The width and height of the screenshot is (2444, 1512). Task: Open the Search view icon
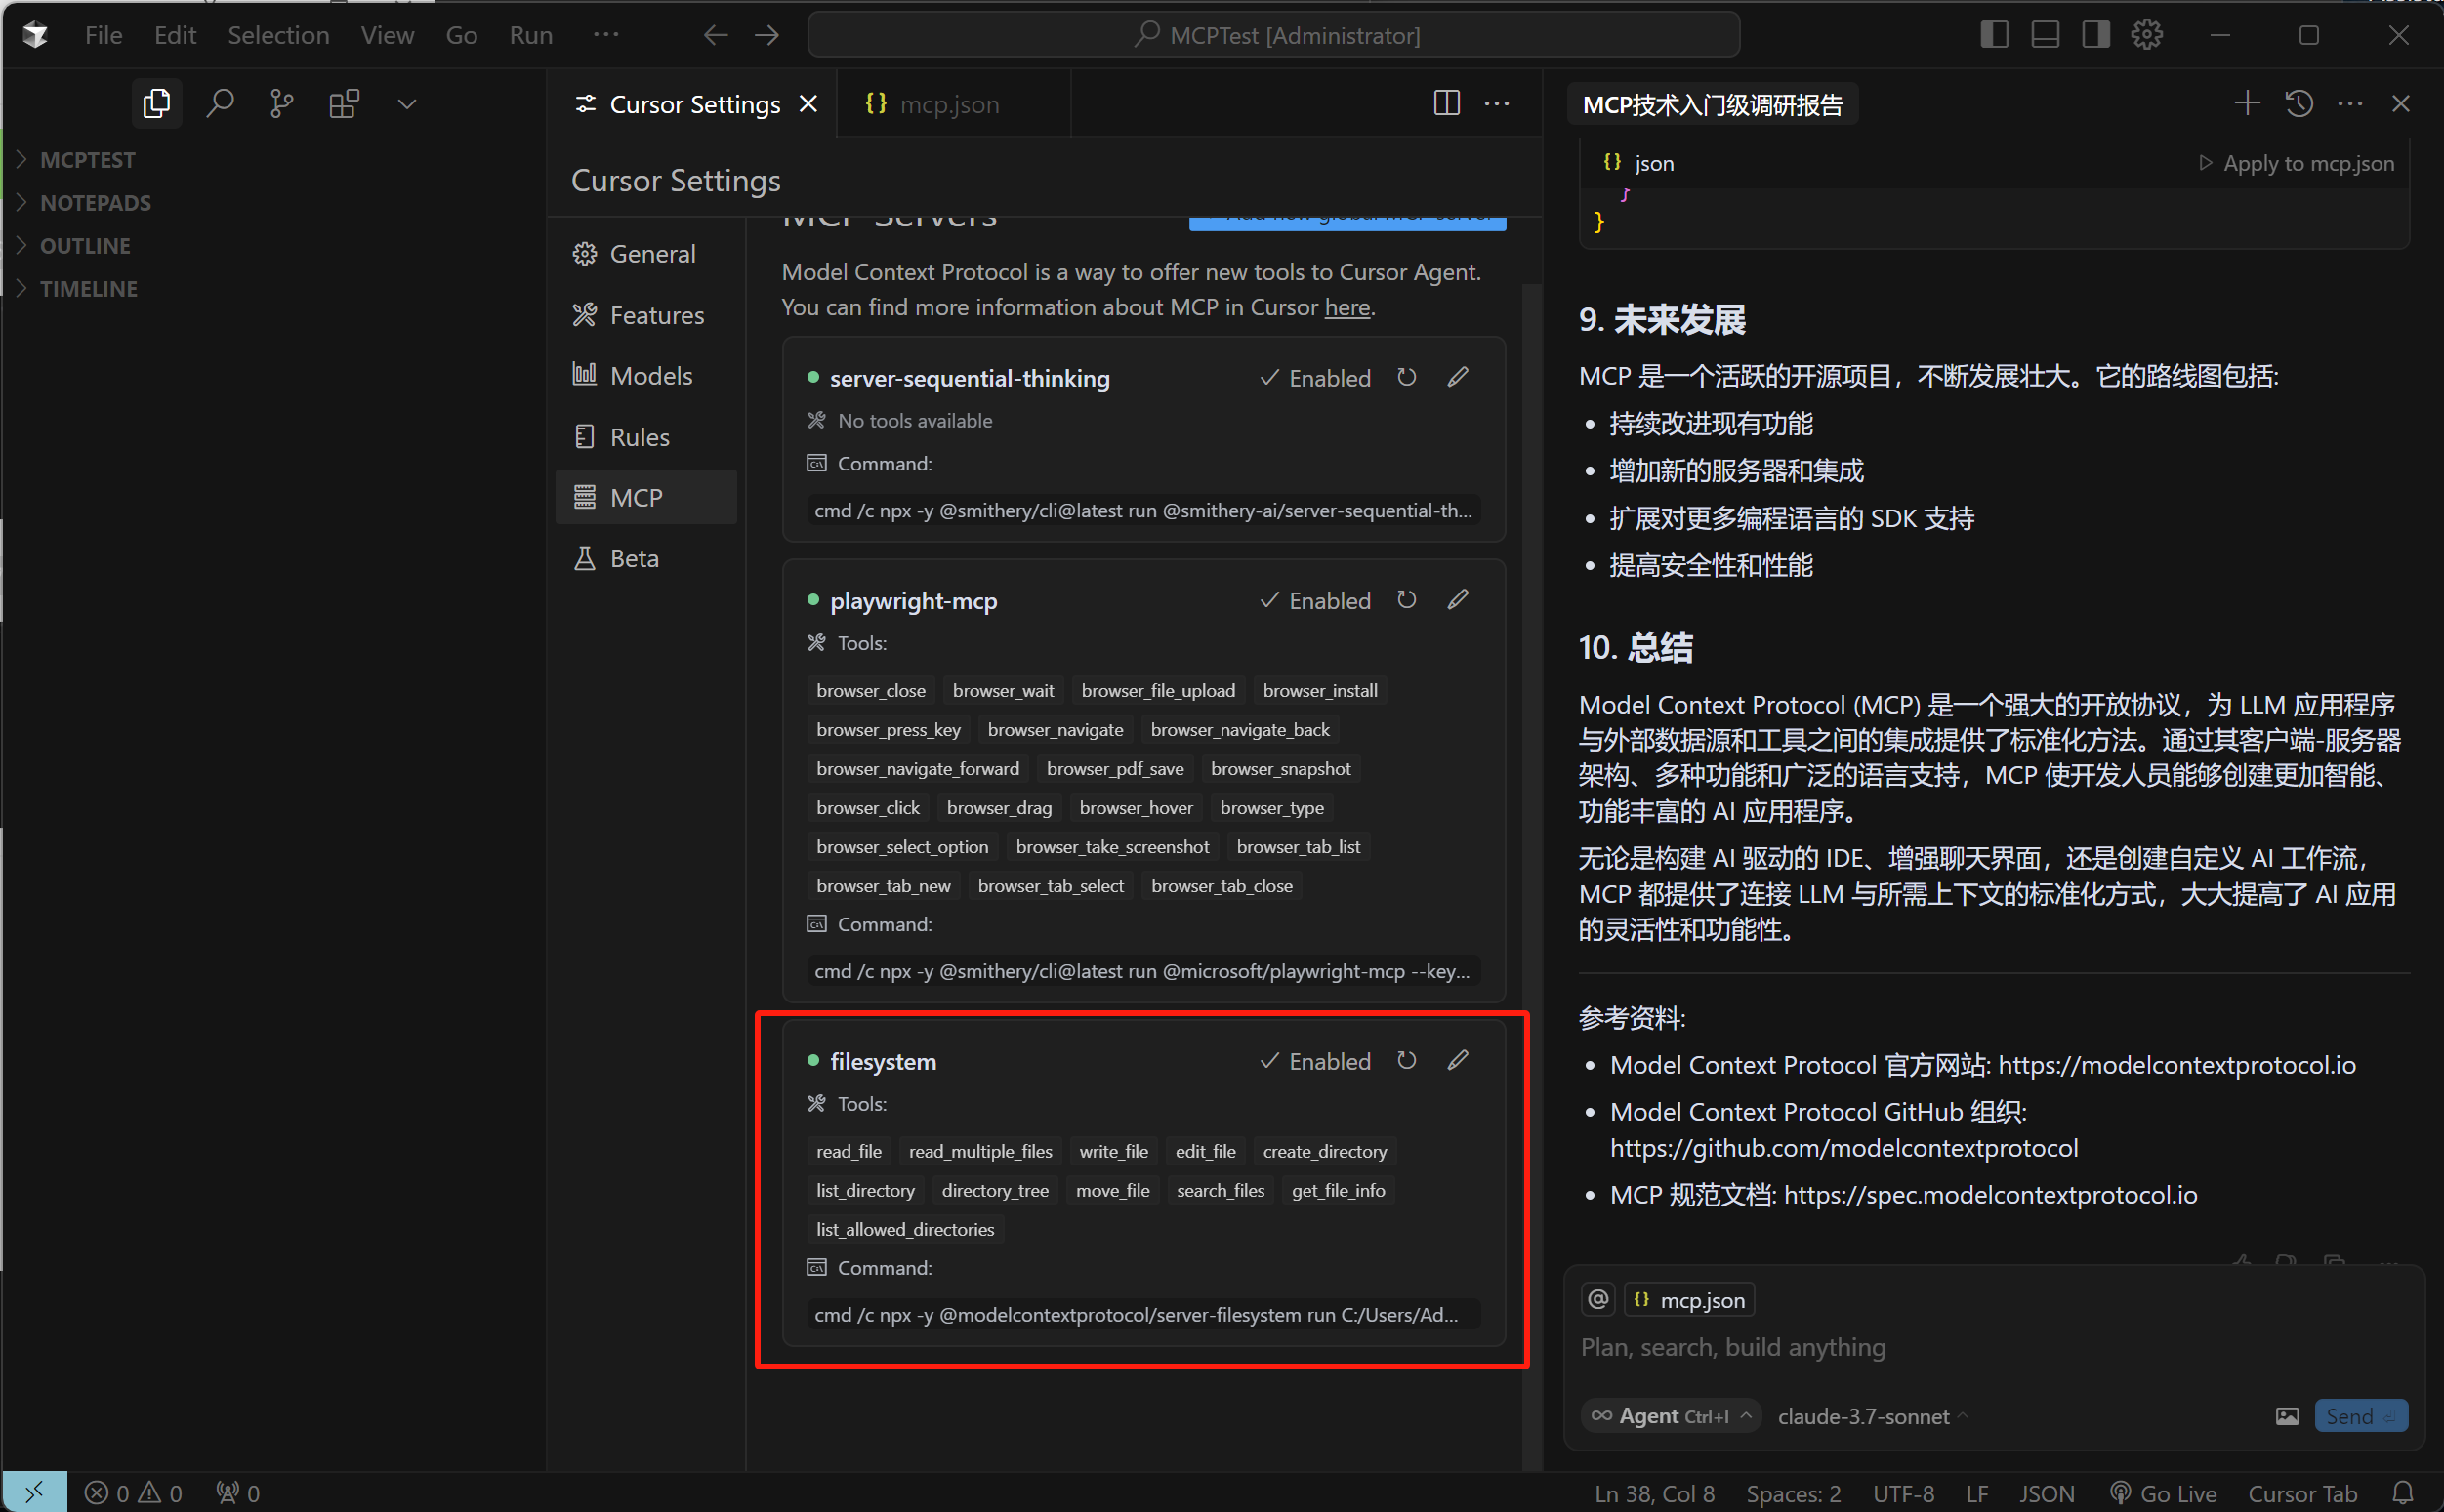point(219,103)
